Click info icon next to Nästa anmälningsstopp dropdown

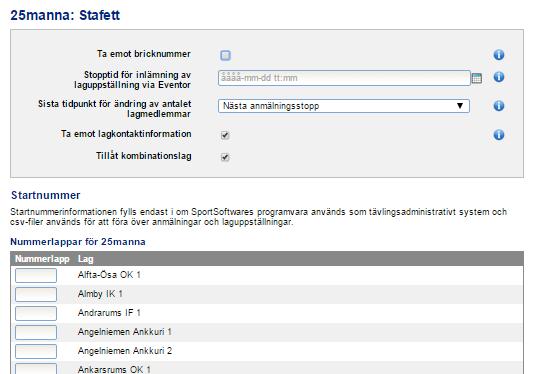coord(499,106)
